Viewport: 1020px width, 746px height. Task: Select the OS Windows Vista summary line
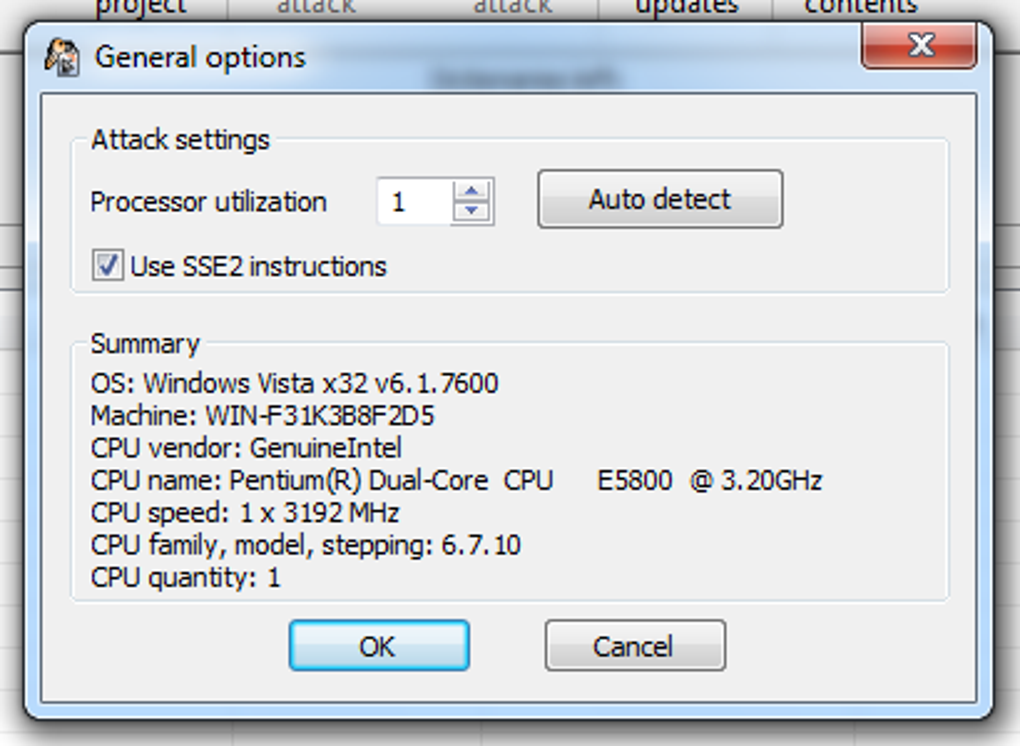point(294,383)
